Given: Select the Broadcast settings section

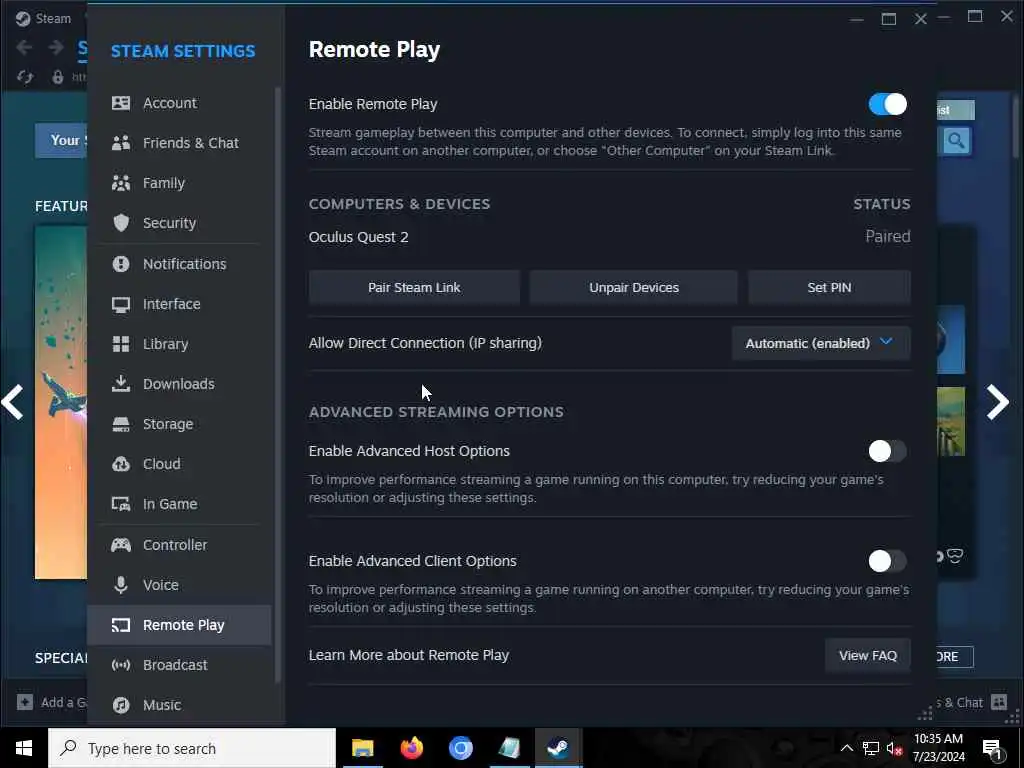Looking at the screenshot, I should (x=180, y=665).
